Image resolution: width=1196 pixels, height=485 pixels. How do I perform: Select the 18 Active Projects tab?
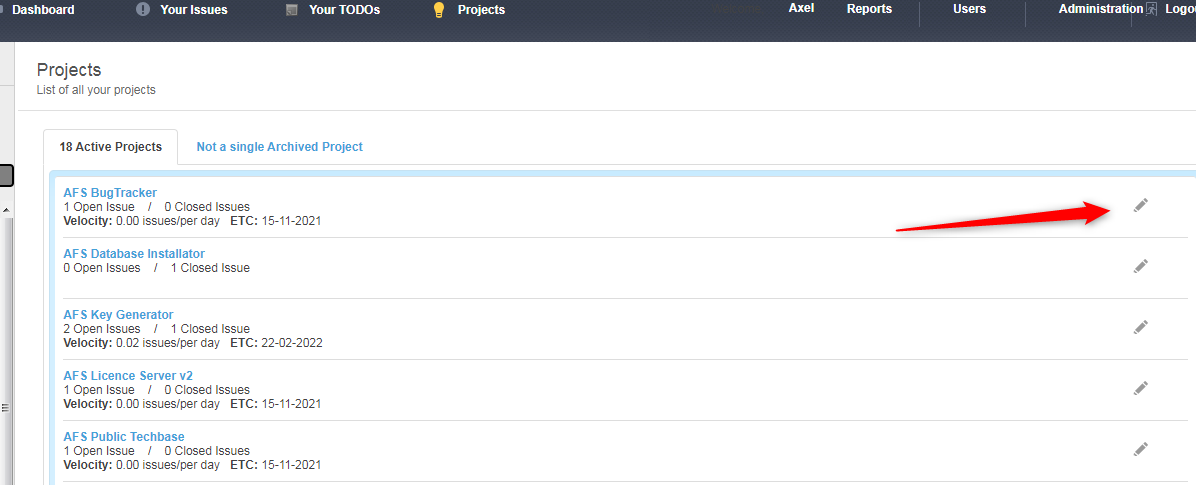[x=111, y=146]
